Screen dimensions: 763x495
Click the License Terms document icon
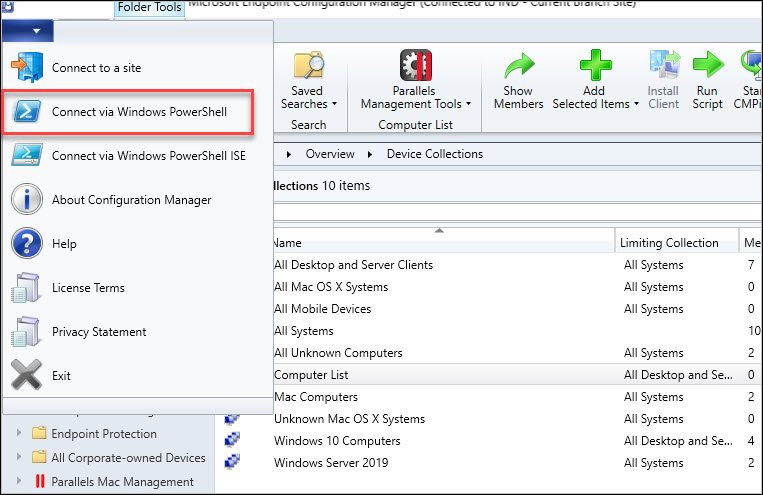coord(25,287)
